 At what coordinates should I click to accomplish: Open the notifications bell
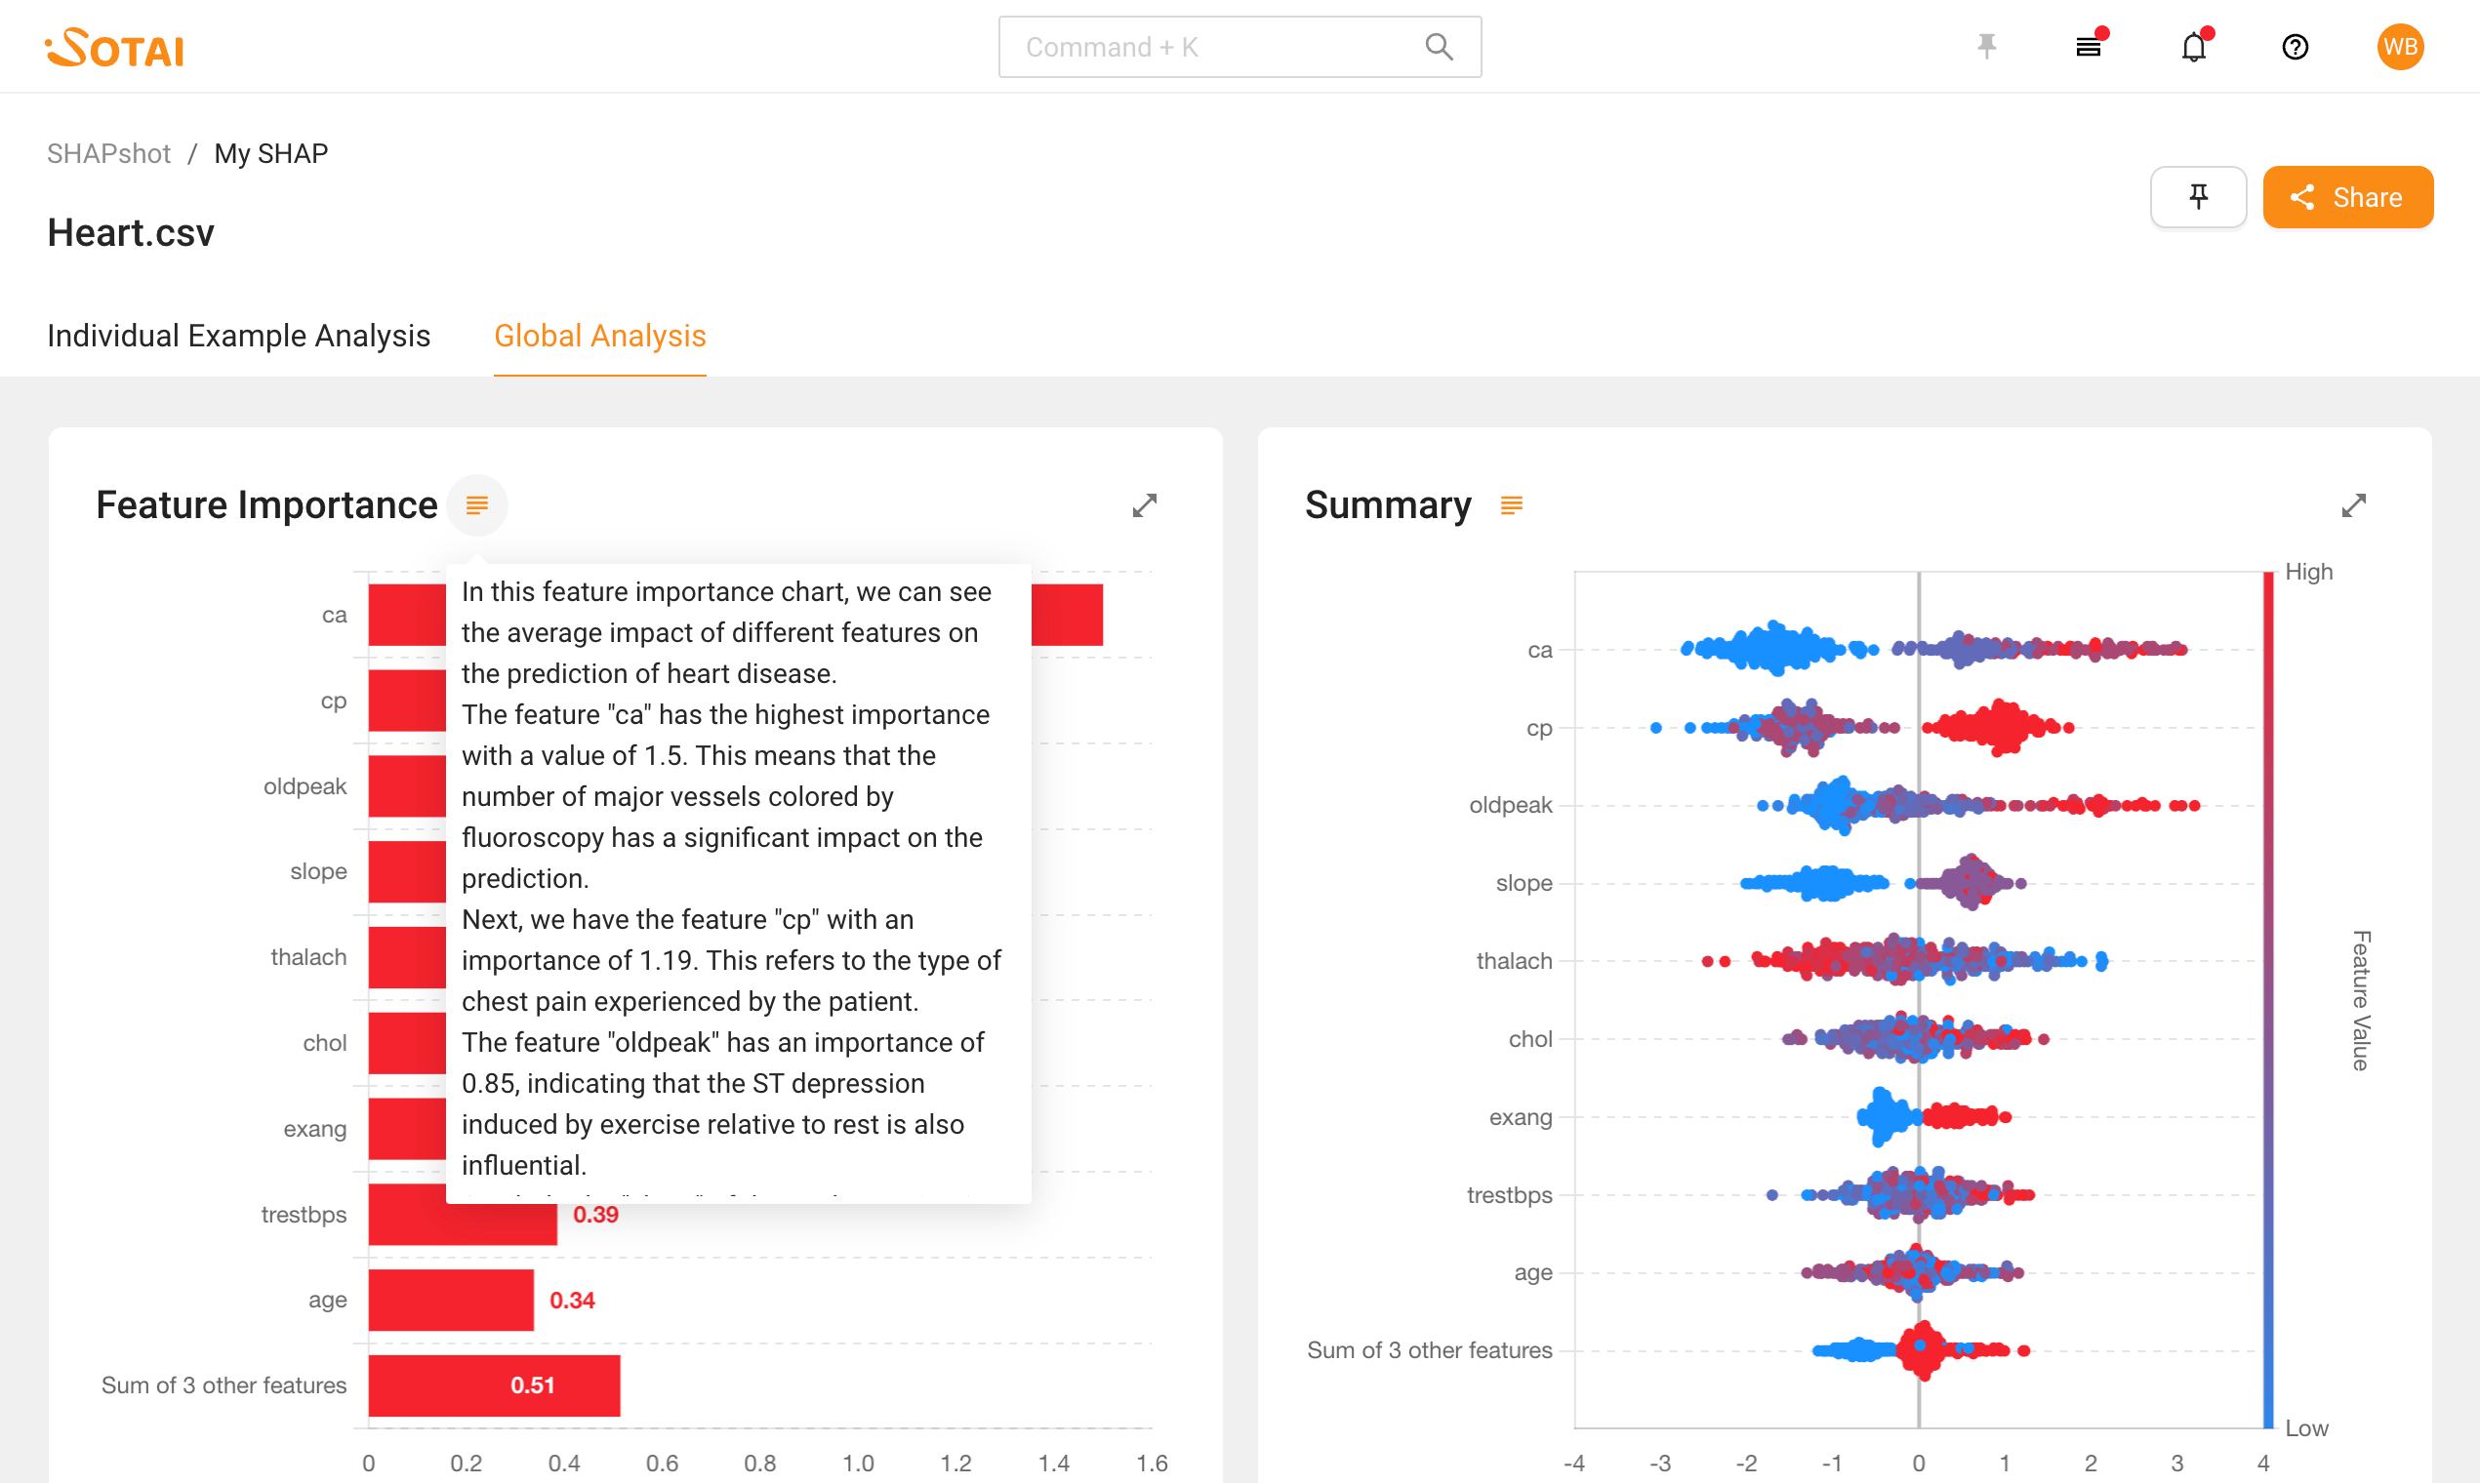point(2193,47)
